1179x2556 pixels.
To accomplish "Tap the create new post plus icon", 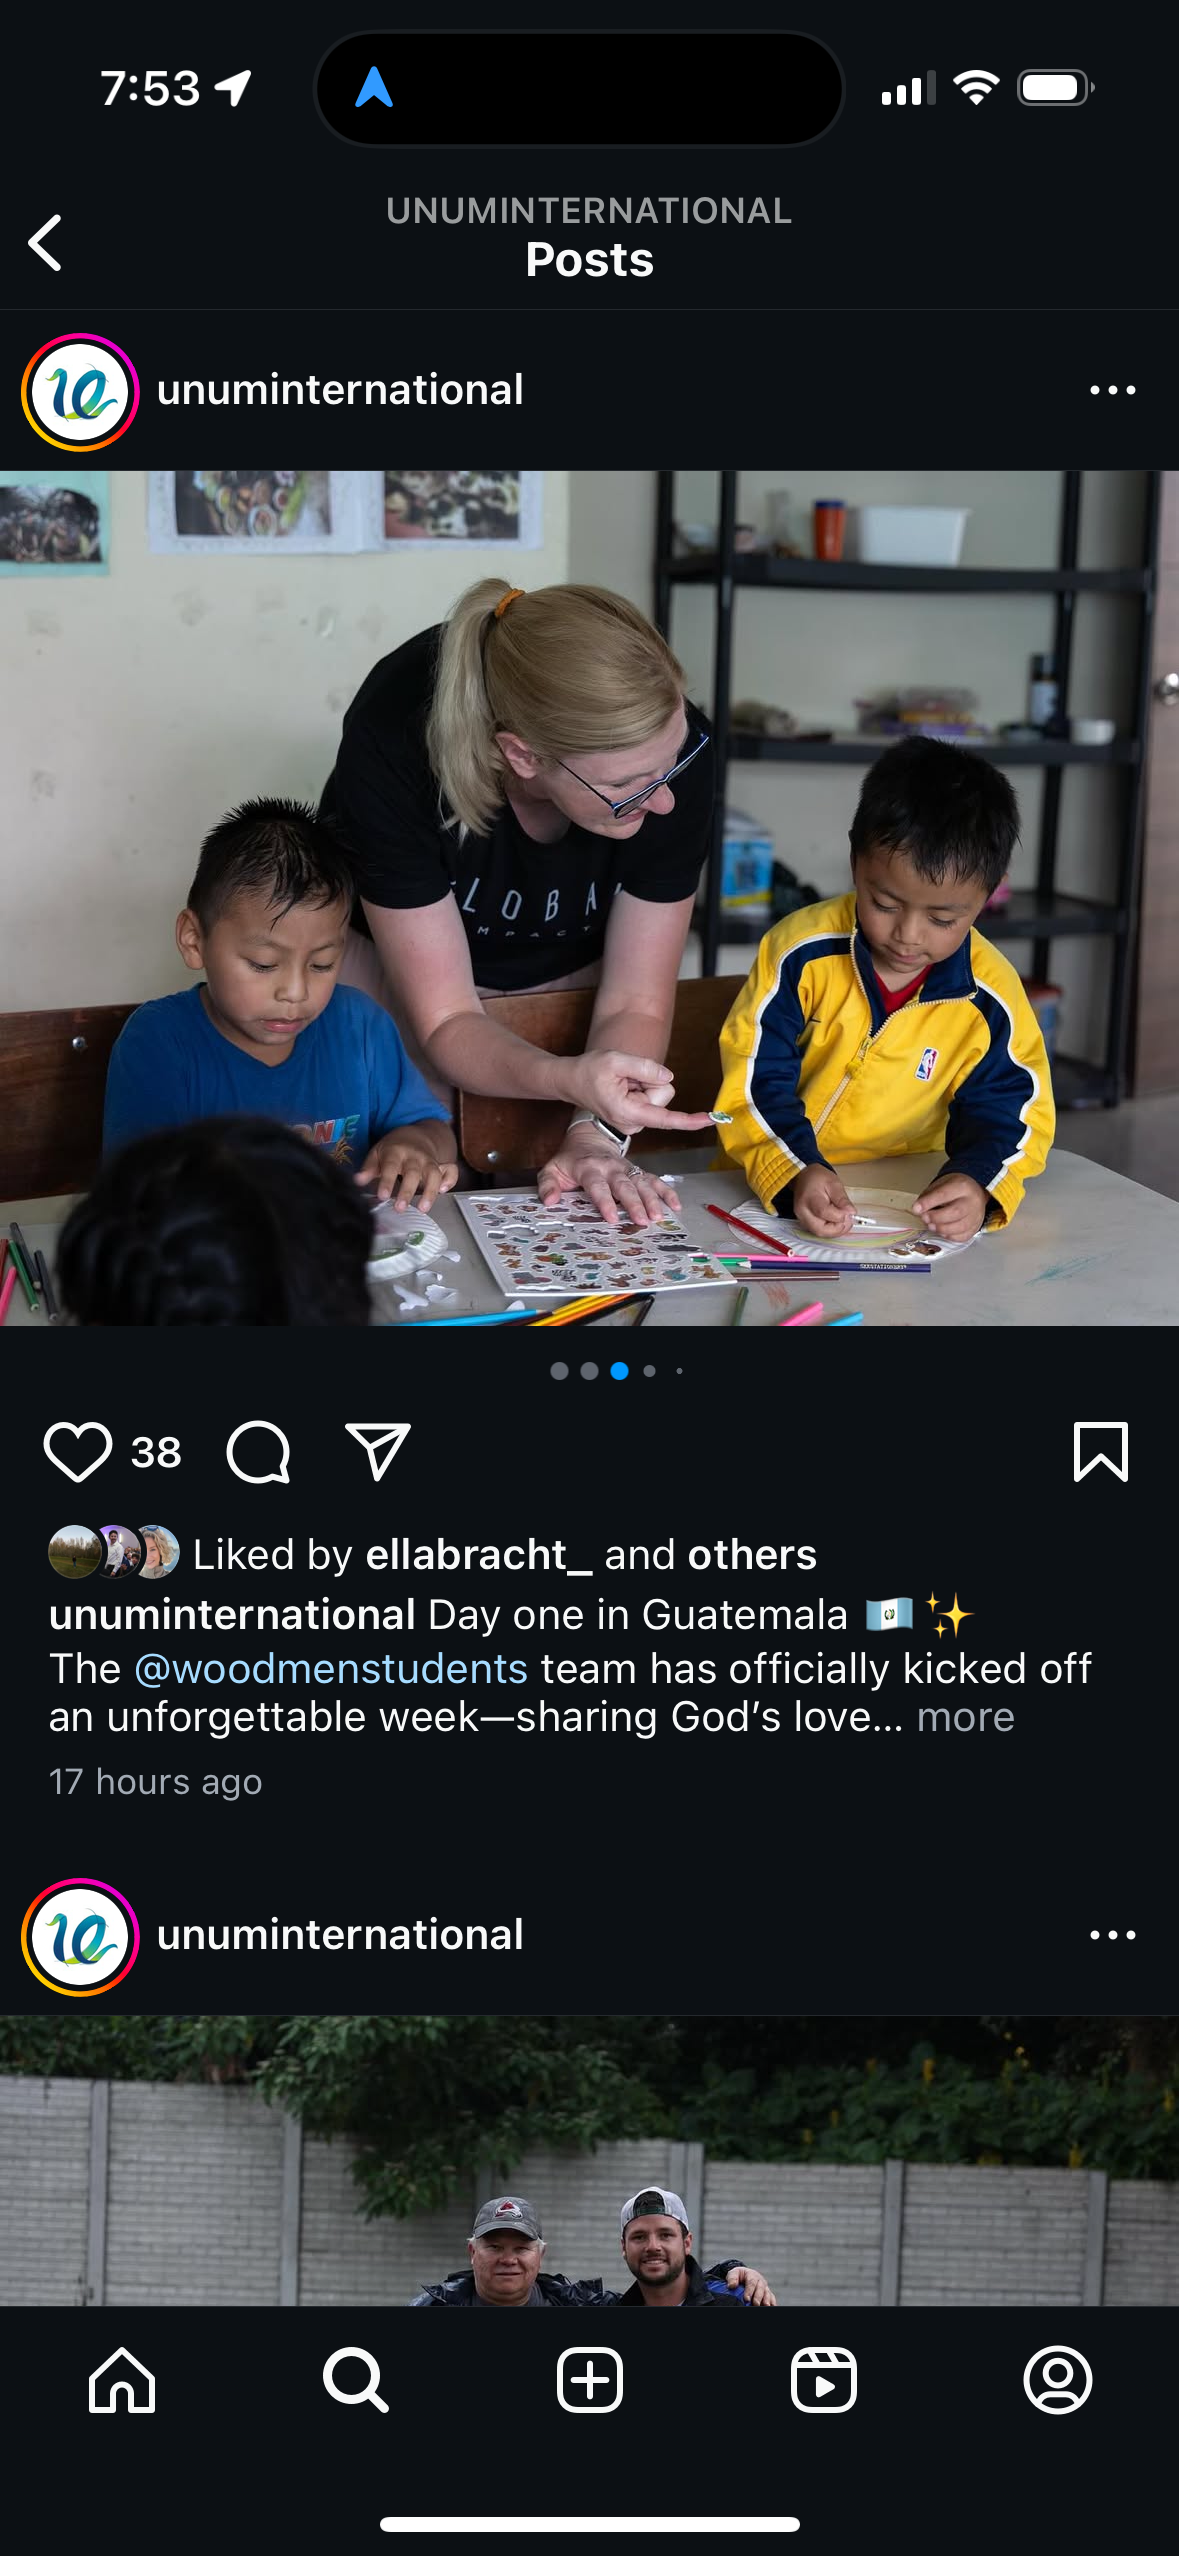I will pos(590,2380).
